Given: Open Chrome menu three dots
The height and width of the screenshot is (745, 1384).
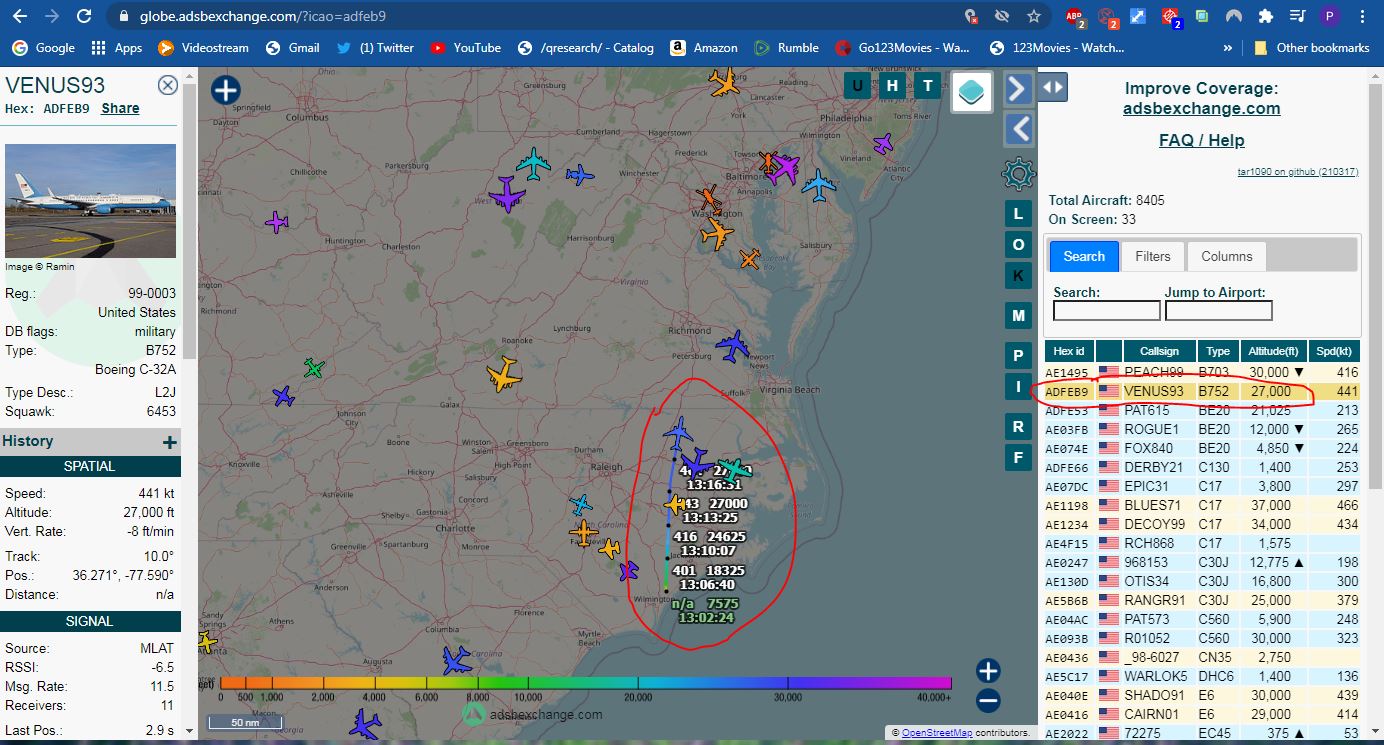Looking at the screenshot, I should click(1362, 16).
